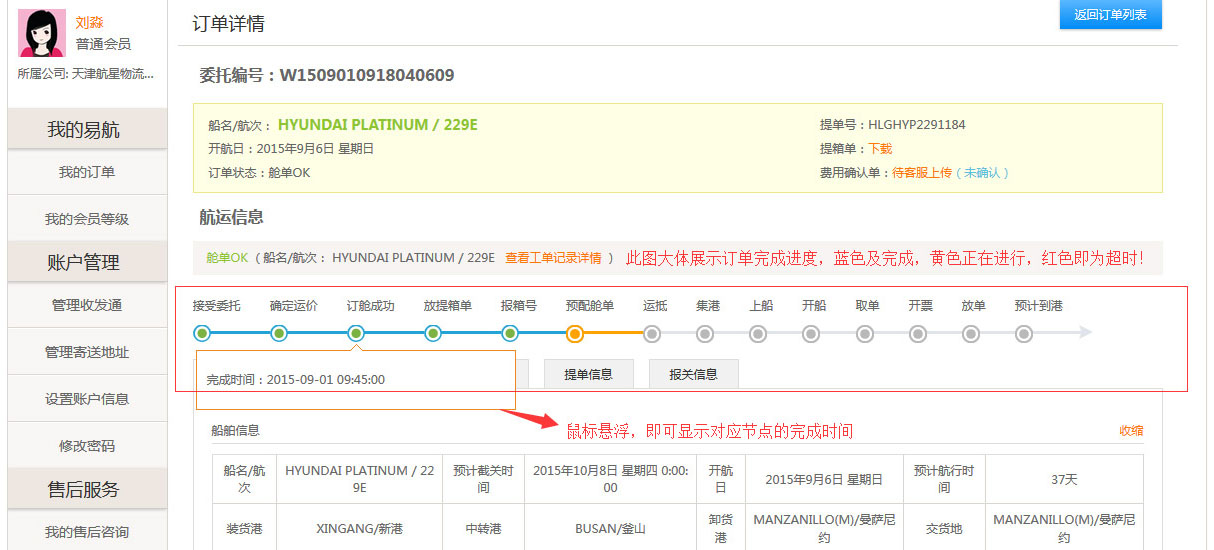1214x550 pixels.
Task: Click the 确定运价 progress node
Action: [x=279, y=333]
